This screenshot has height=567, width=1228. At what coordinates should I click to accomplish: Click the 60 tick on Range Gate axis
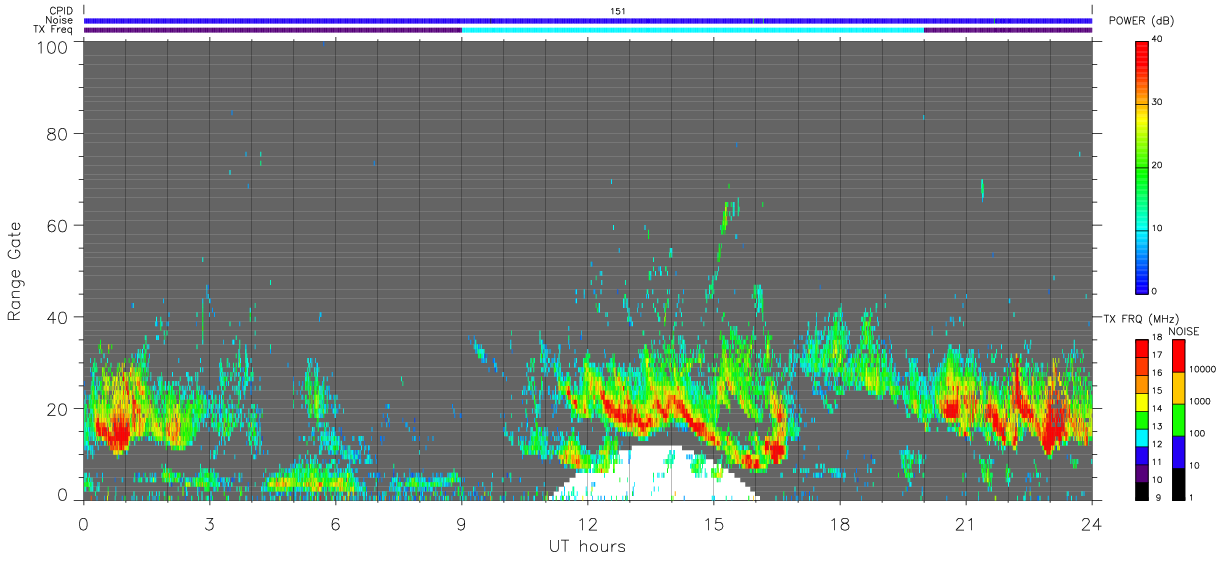coord(57,225)
